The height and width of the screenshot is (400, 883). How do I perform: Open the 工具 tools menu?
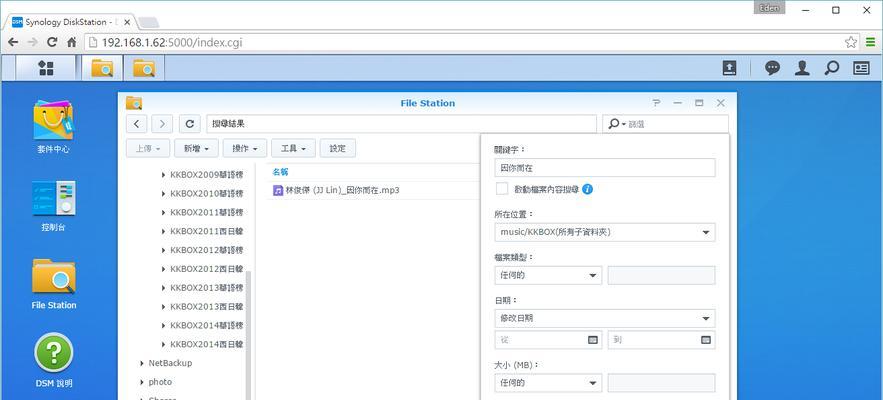tap(293, 149)
